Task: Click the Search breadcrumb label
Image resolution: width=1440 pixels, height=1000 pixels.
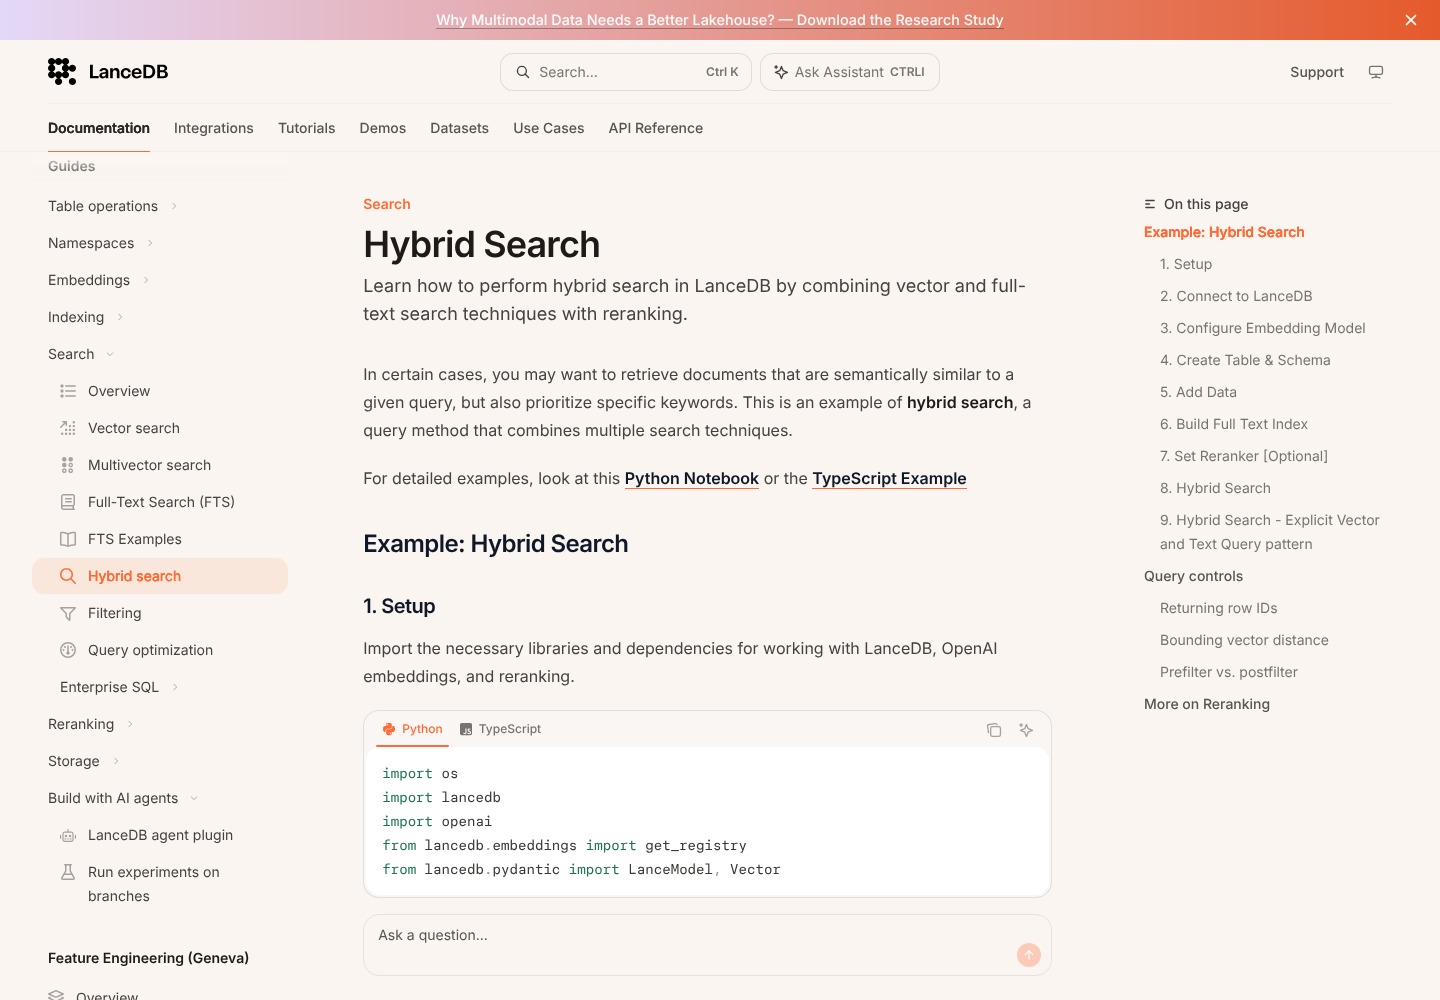Action: click(387, 204)
